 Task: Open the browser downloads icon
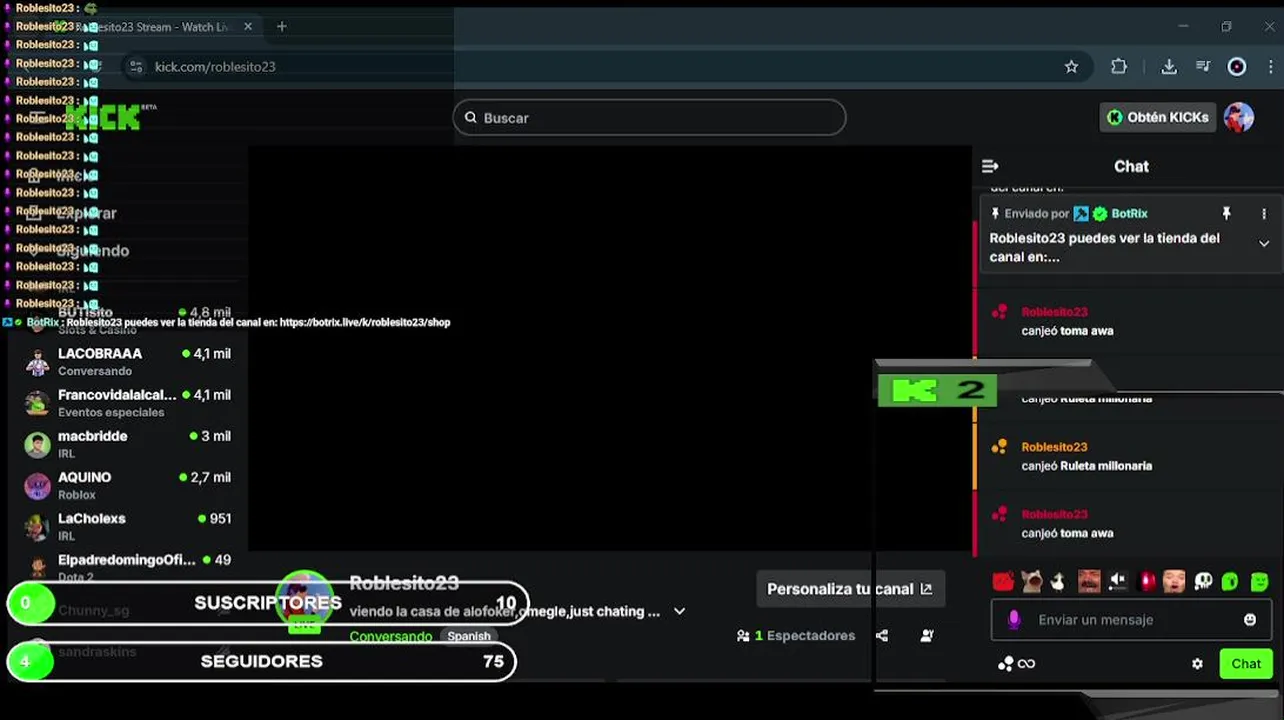pyautogui.click(x=1168, y=67)
